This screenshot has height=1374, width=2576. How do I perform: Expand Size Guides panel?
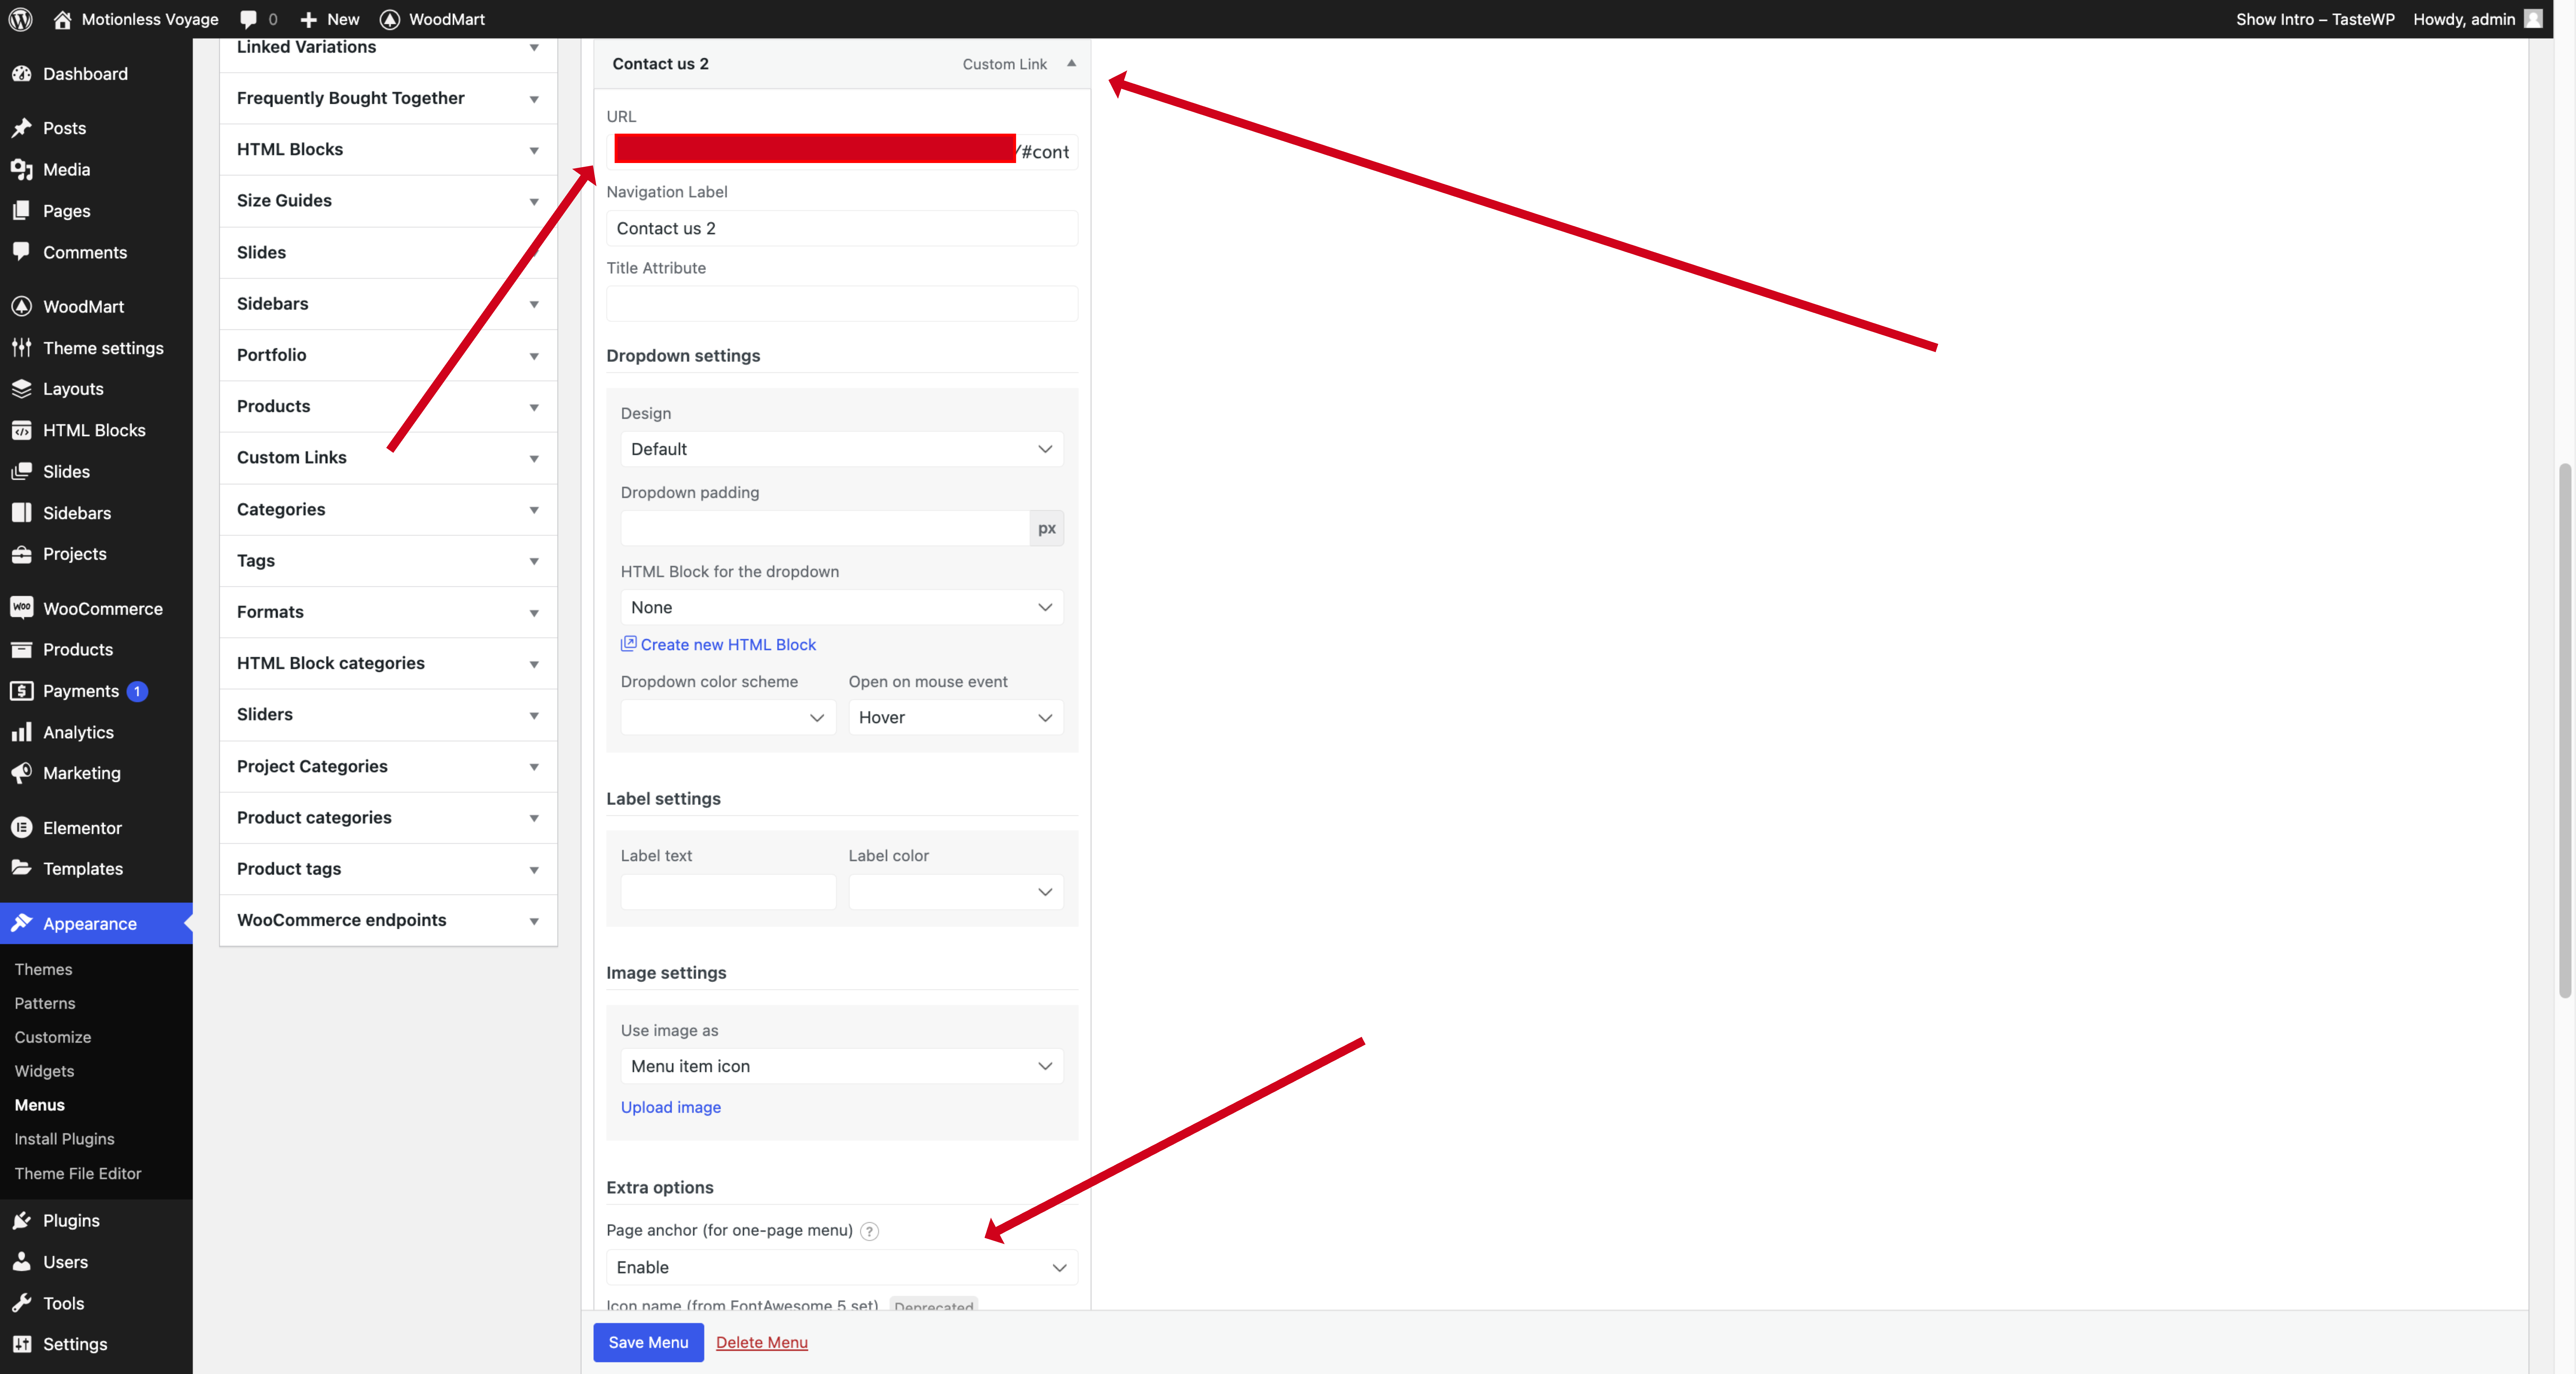coord(388,201)
